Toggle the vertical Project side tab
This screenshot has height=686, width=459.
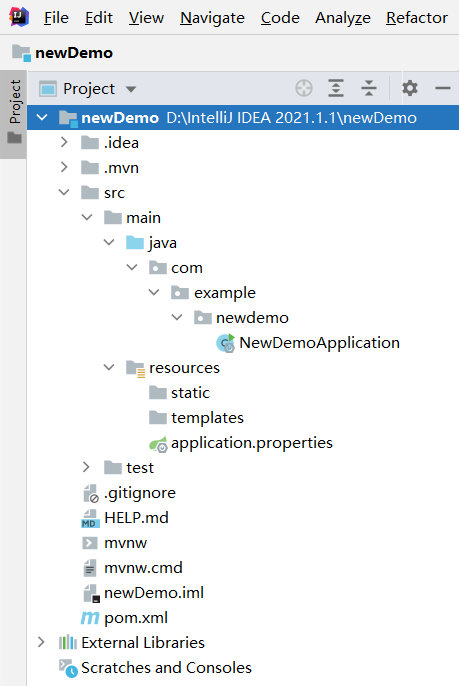pyautogui.click(x=14, y=114)
